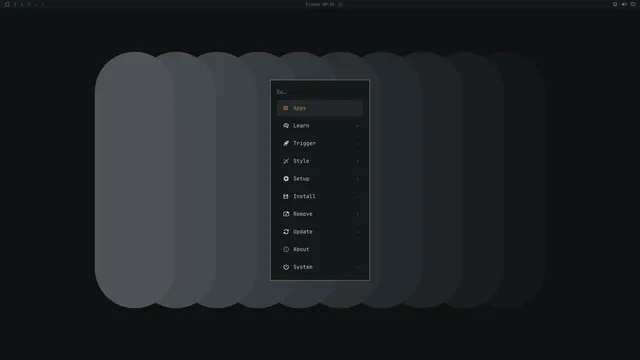Expand the Install submenu chevron
This screenshot has width=640, height=360.
358,196
